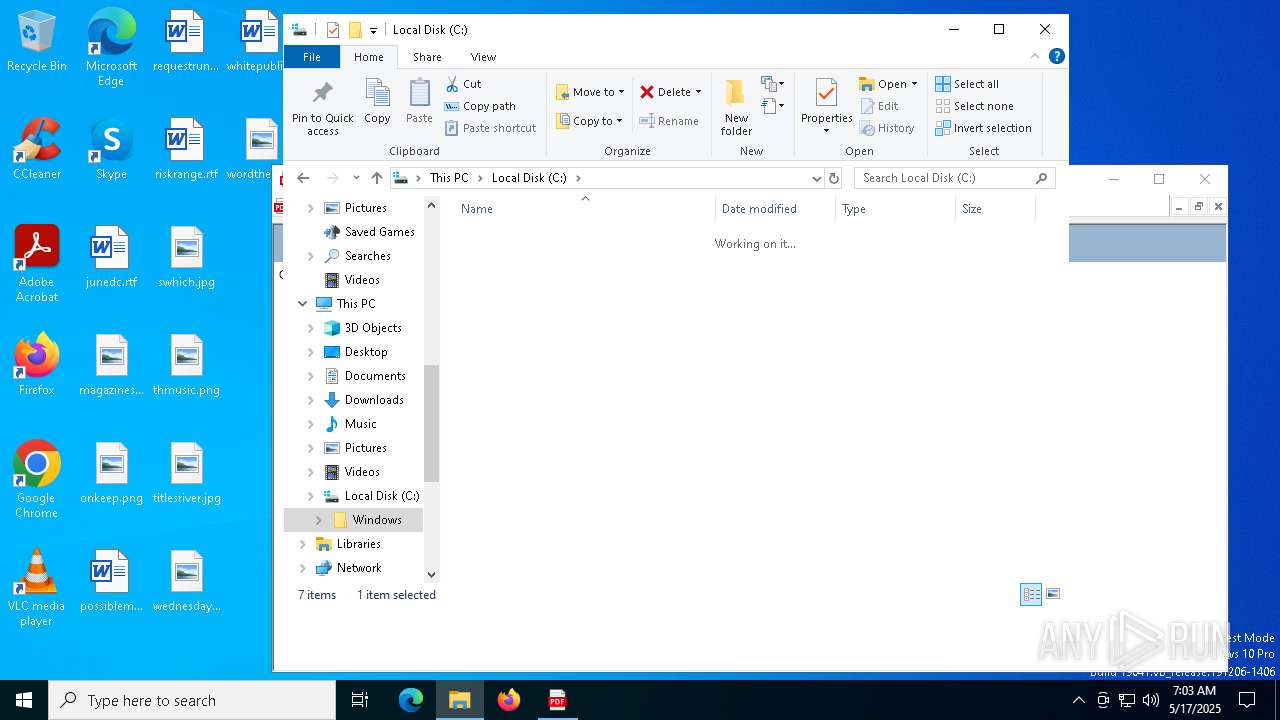Open the File tab
This screenshot has width=1280, height=720.
312,57
